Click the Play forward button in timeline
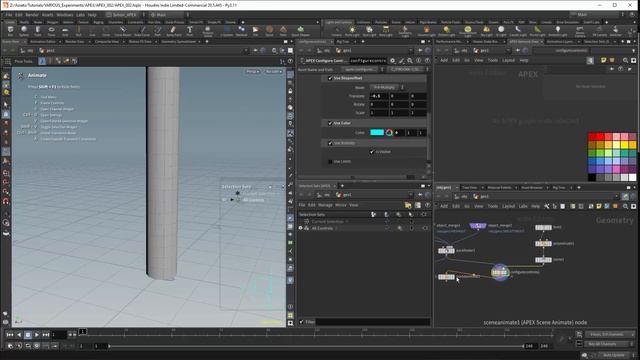640x360 pixels. click(x=37, y=335)
